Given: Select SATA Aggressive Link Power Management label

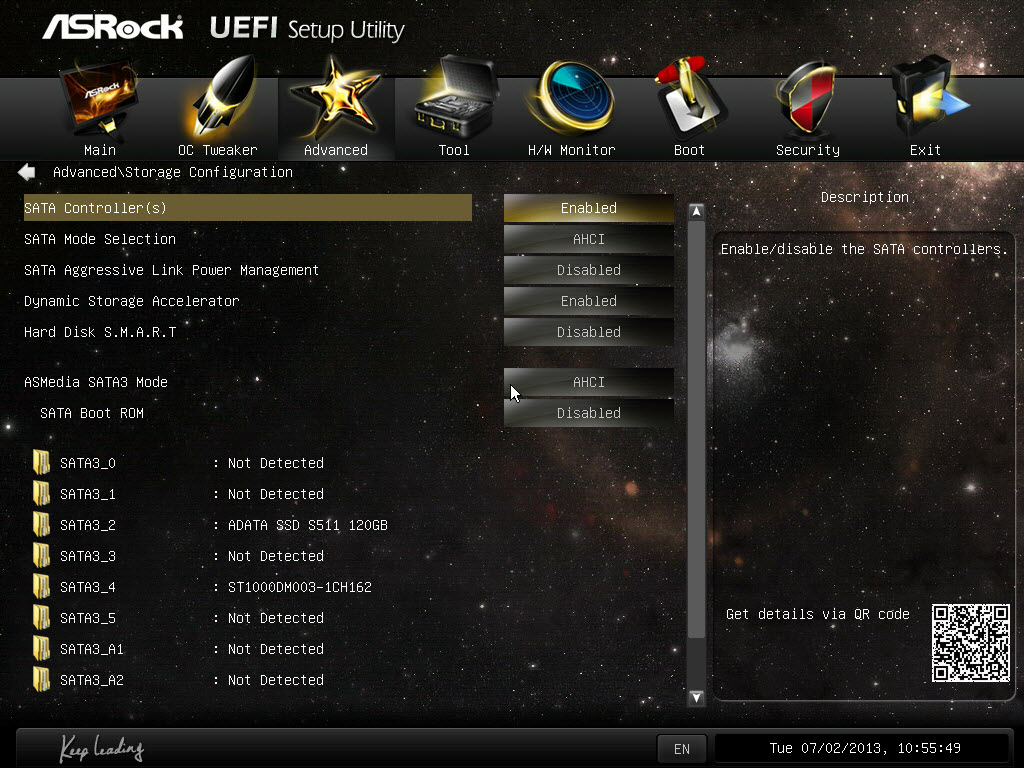Looking at the screenshot, I should pyautogui.click(x=172, y=270).
